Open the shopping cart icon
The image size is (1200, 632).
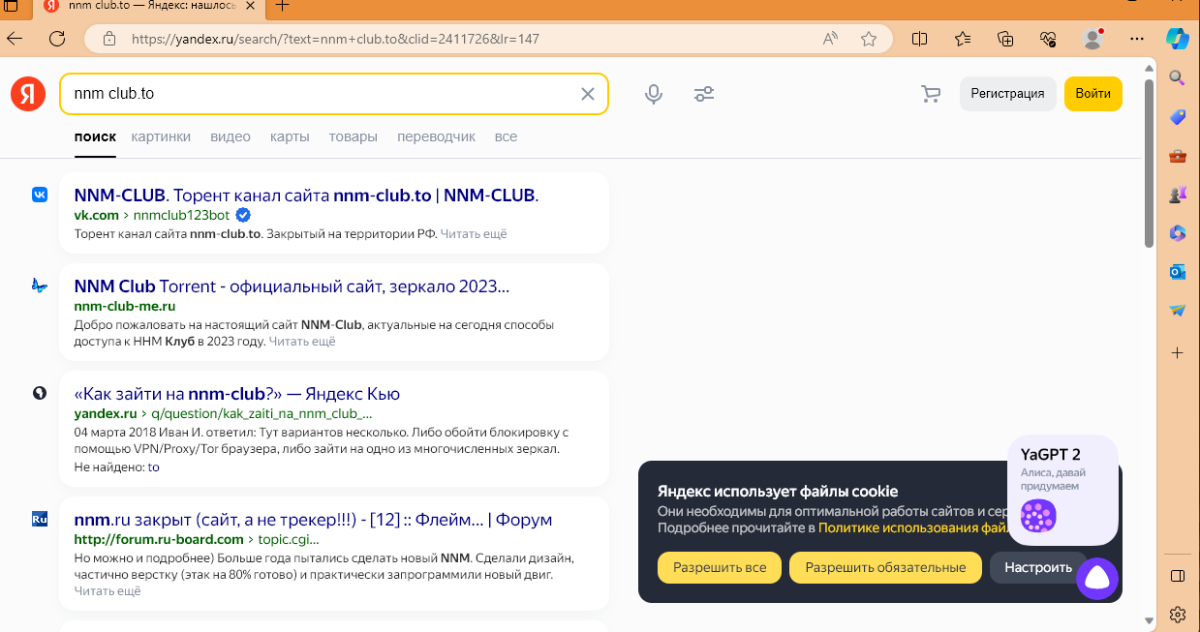931,94
